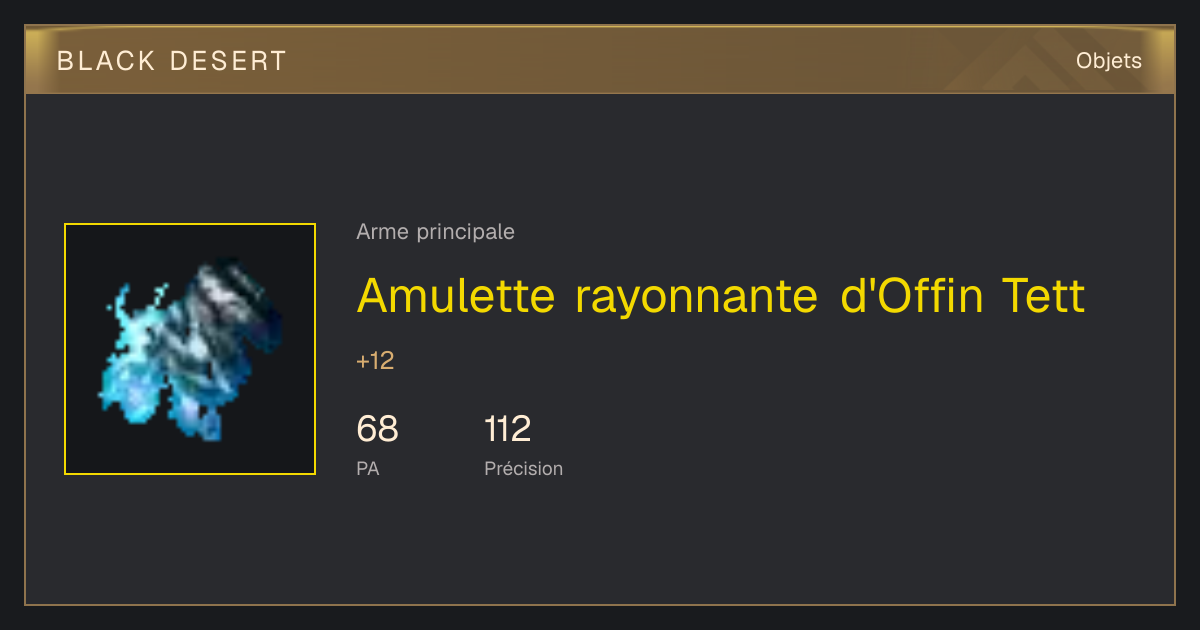Screen dimensions: 1200x630
Task: Click the PA stat label
Action: (367, 468)
